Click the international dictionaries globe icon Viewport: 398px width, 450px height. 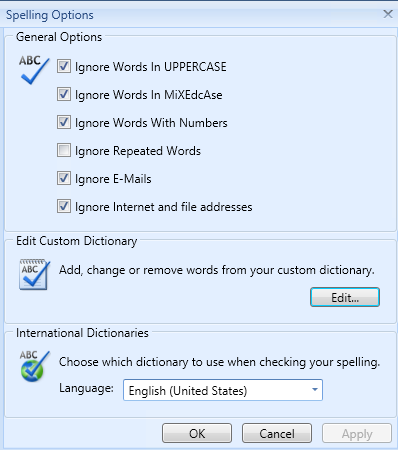point(34,366)
